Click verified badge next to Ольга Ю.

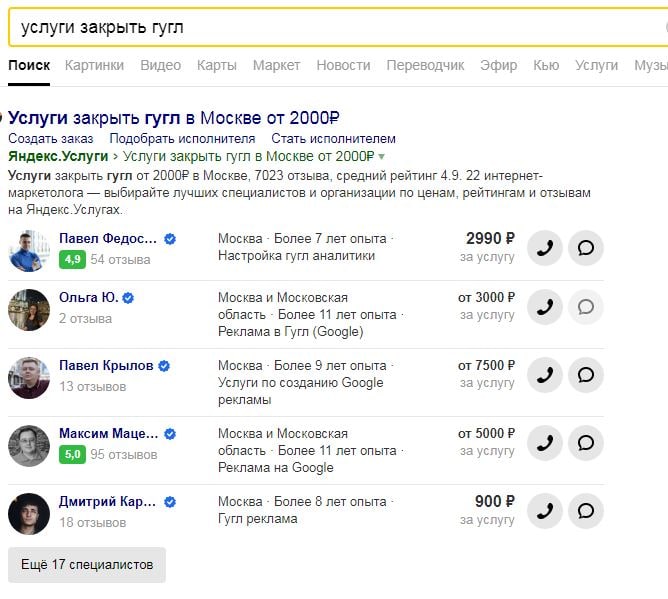(x=128, y=298)
